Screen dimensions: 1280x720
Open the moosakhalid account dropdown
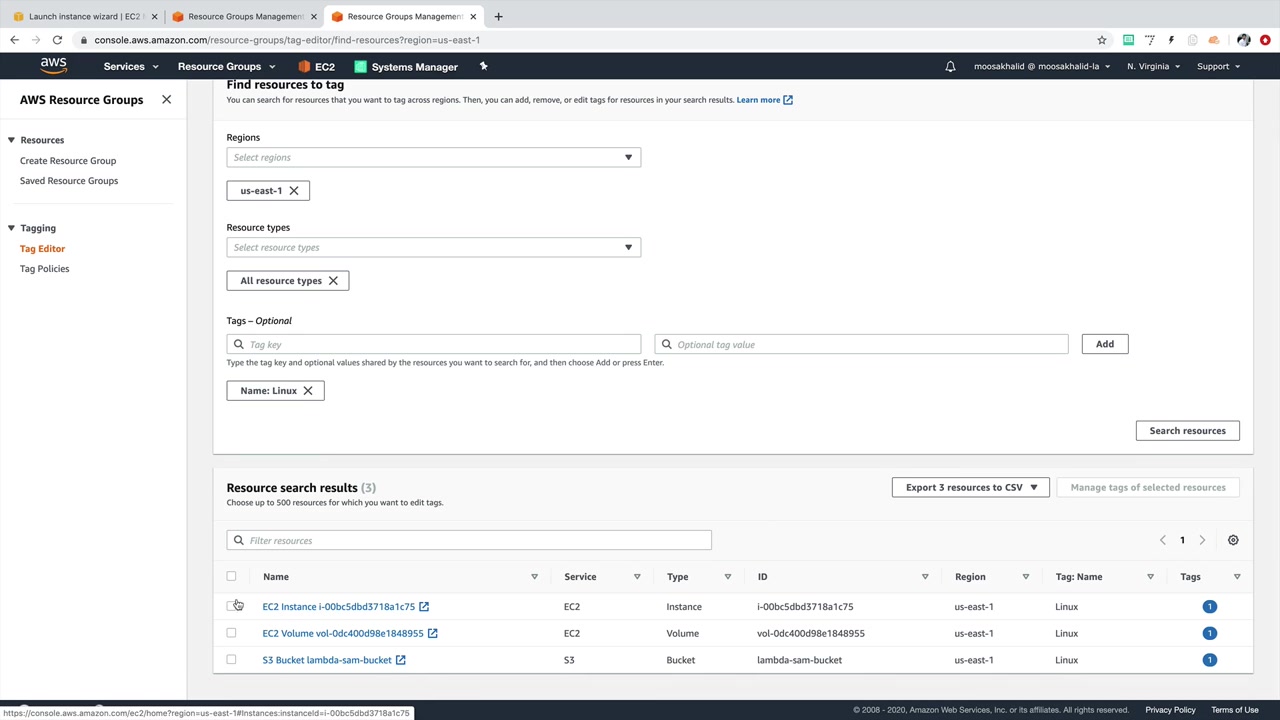pyautogui.click(x=1042, y=67)
